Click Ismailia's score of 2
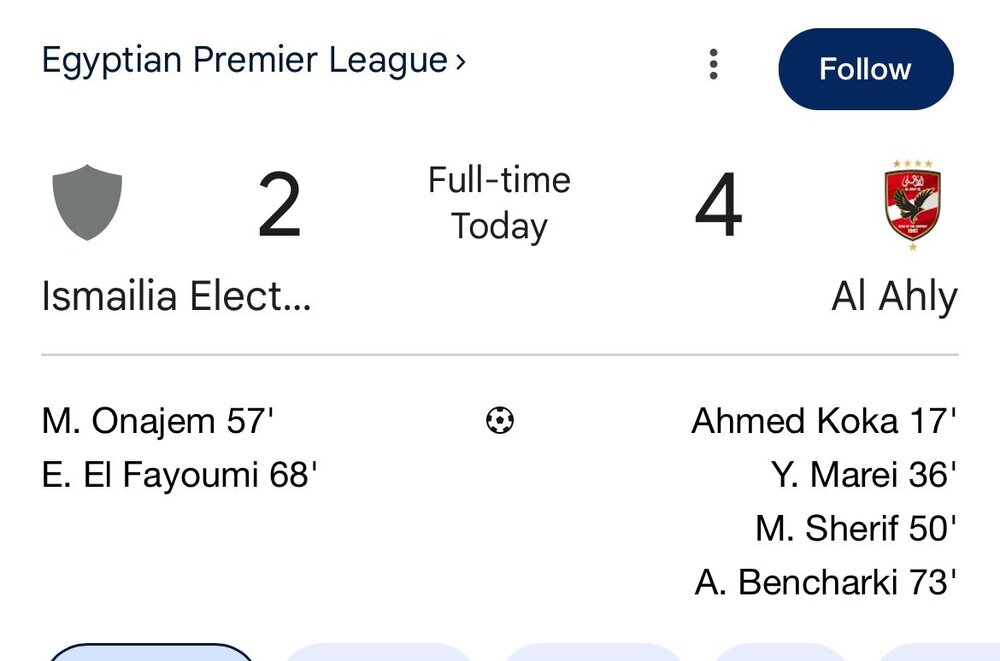This screenshot has height=661, width=1000. 279,206
